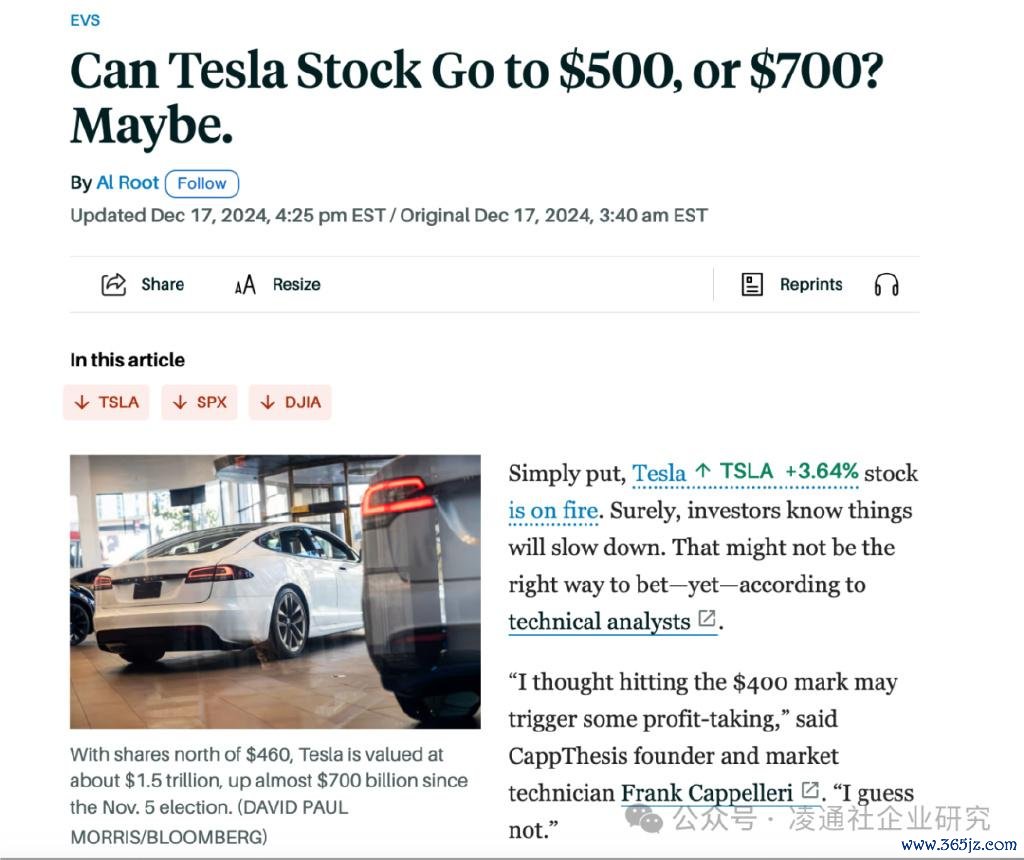
Task: Open the EVS section link
Action: (85, 20)
